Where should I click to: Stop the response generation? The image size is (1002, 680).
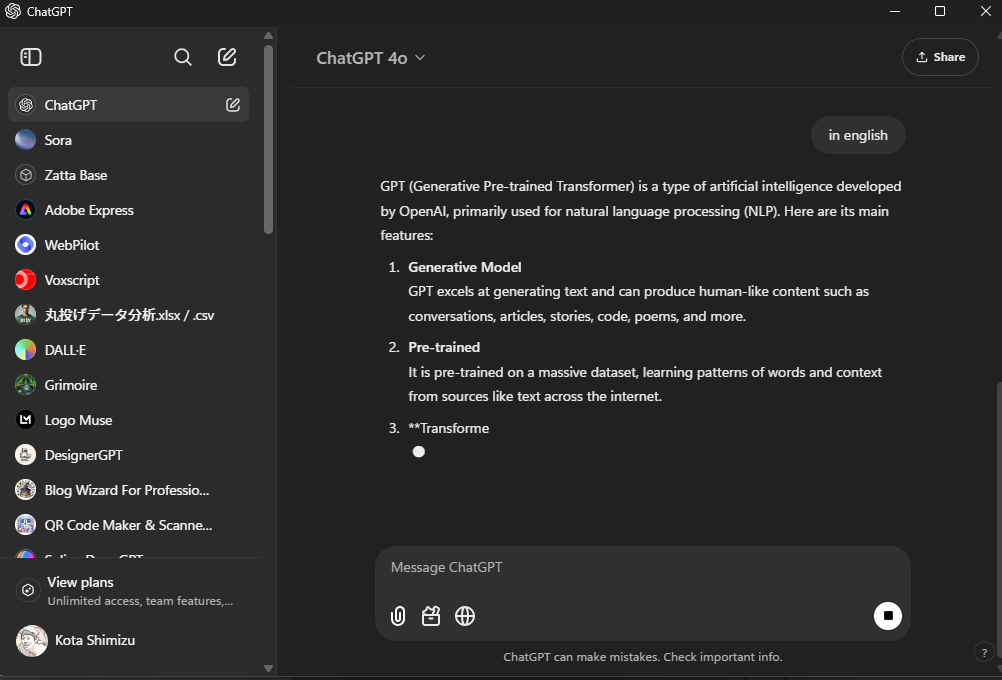(x=887, y=616)
